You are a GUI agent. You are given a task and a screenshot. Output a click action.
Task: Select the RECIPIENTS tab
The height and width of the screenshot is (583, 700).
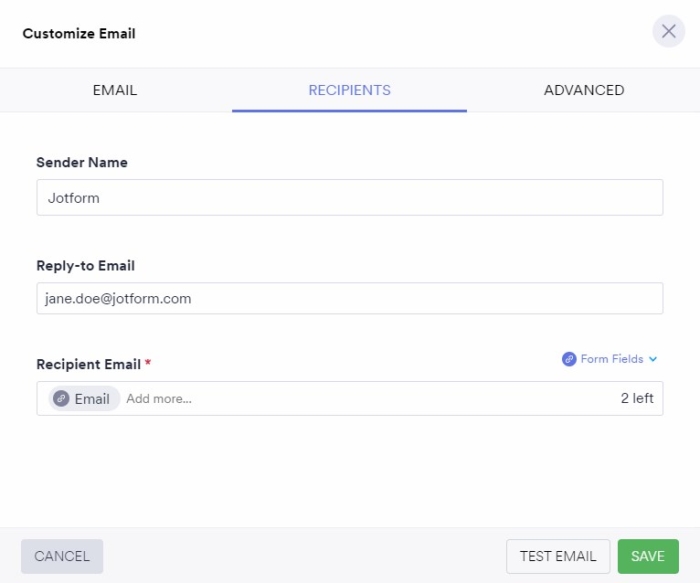pos(349,90)
